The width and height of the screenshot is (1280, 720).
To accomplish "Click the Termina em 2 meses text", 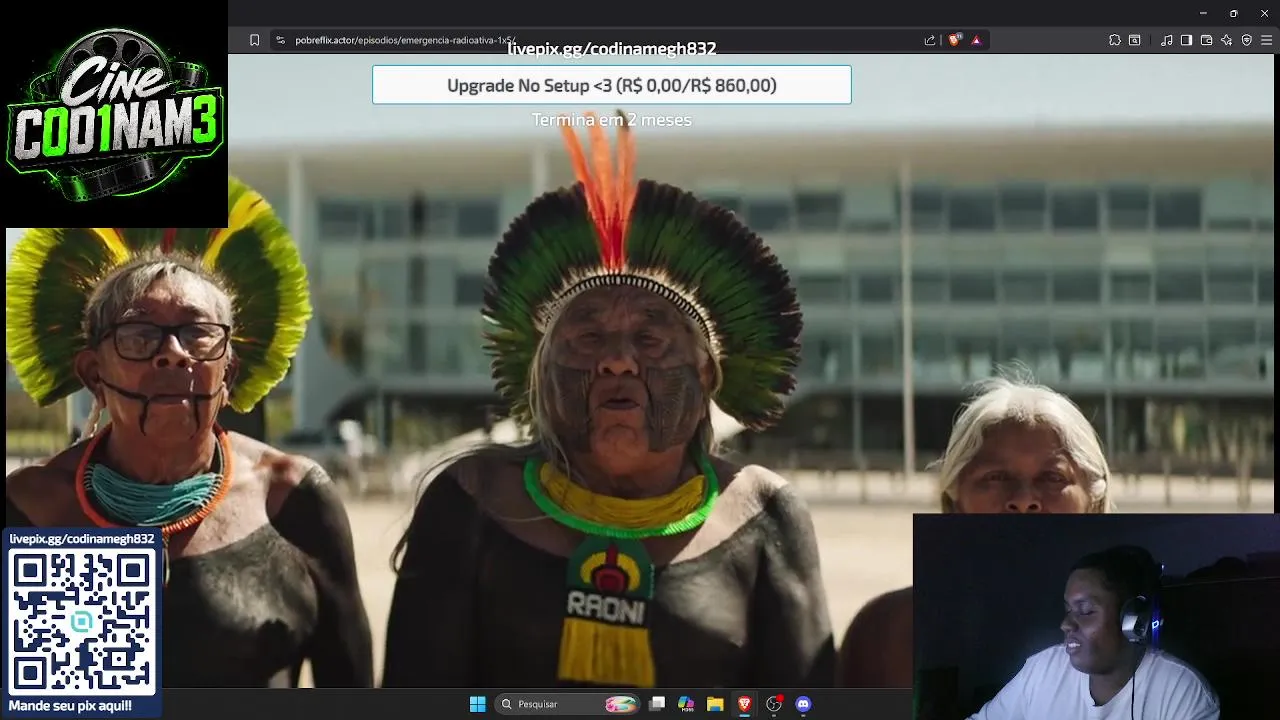I will pos(612,120).
